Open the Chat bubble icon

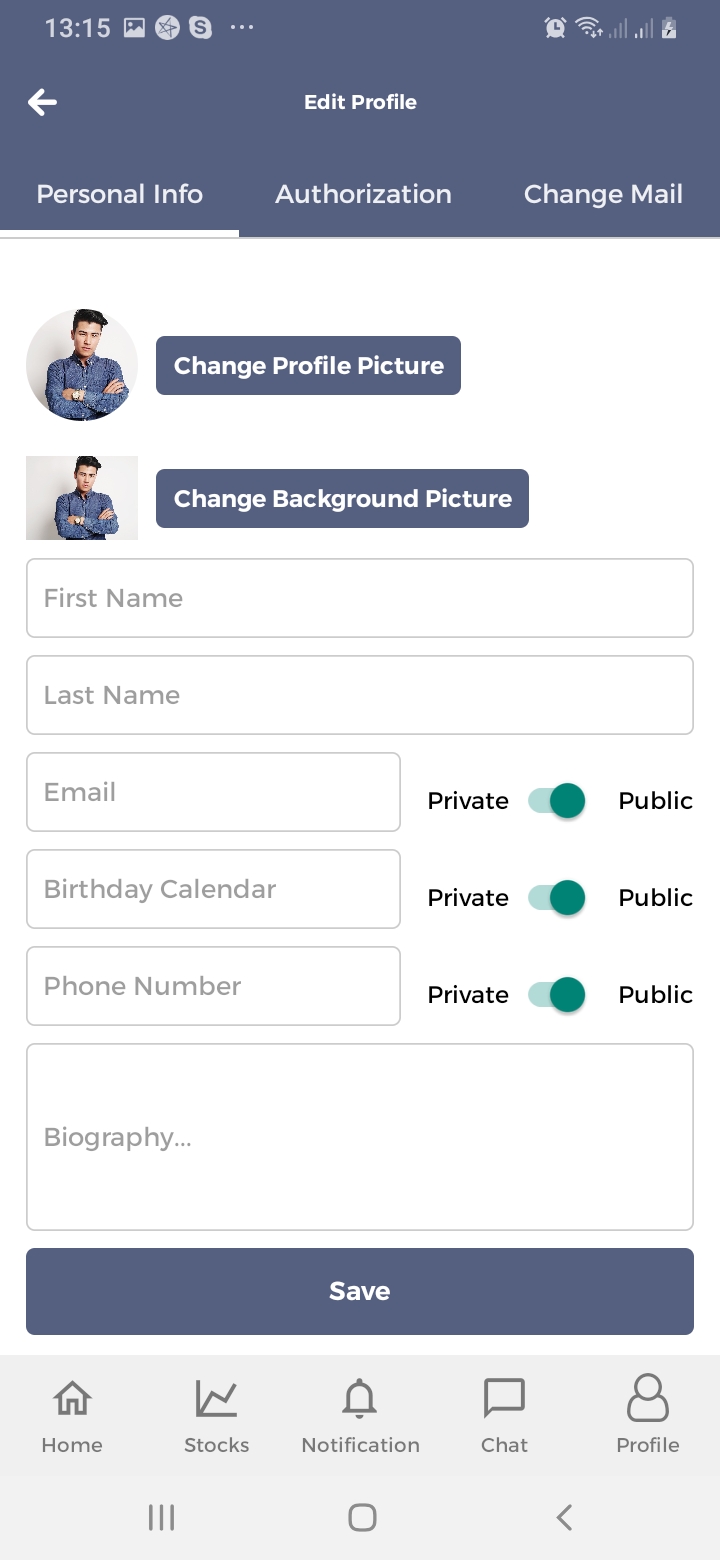click(x=504, y=1398)
